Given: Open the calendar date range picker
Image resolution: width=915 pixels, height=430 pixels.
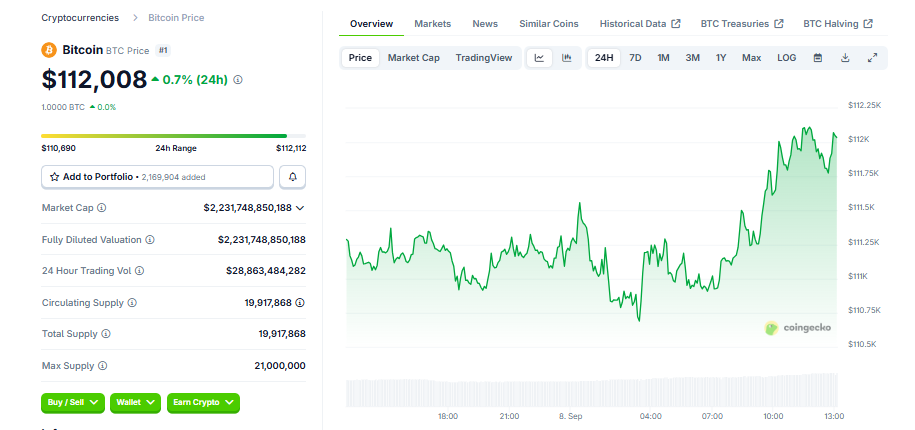Looking at the screenshot, I should tap(818, 58).
